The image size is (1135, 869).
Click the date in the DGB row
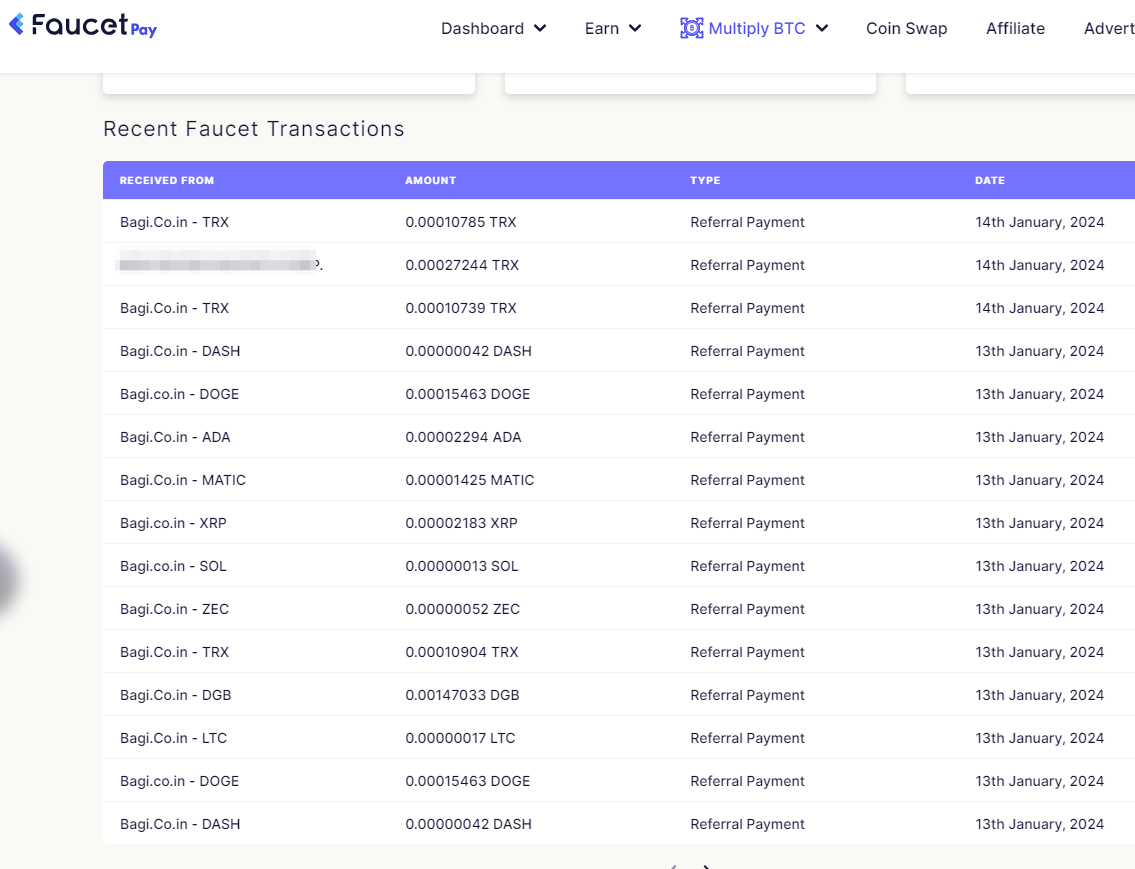pos(1039,695)
